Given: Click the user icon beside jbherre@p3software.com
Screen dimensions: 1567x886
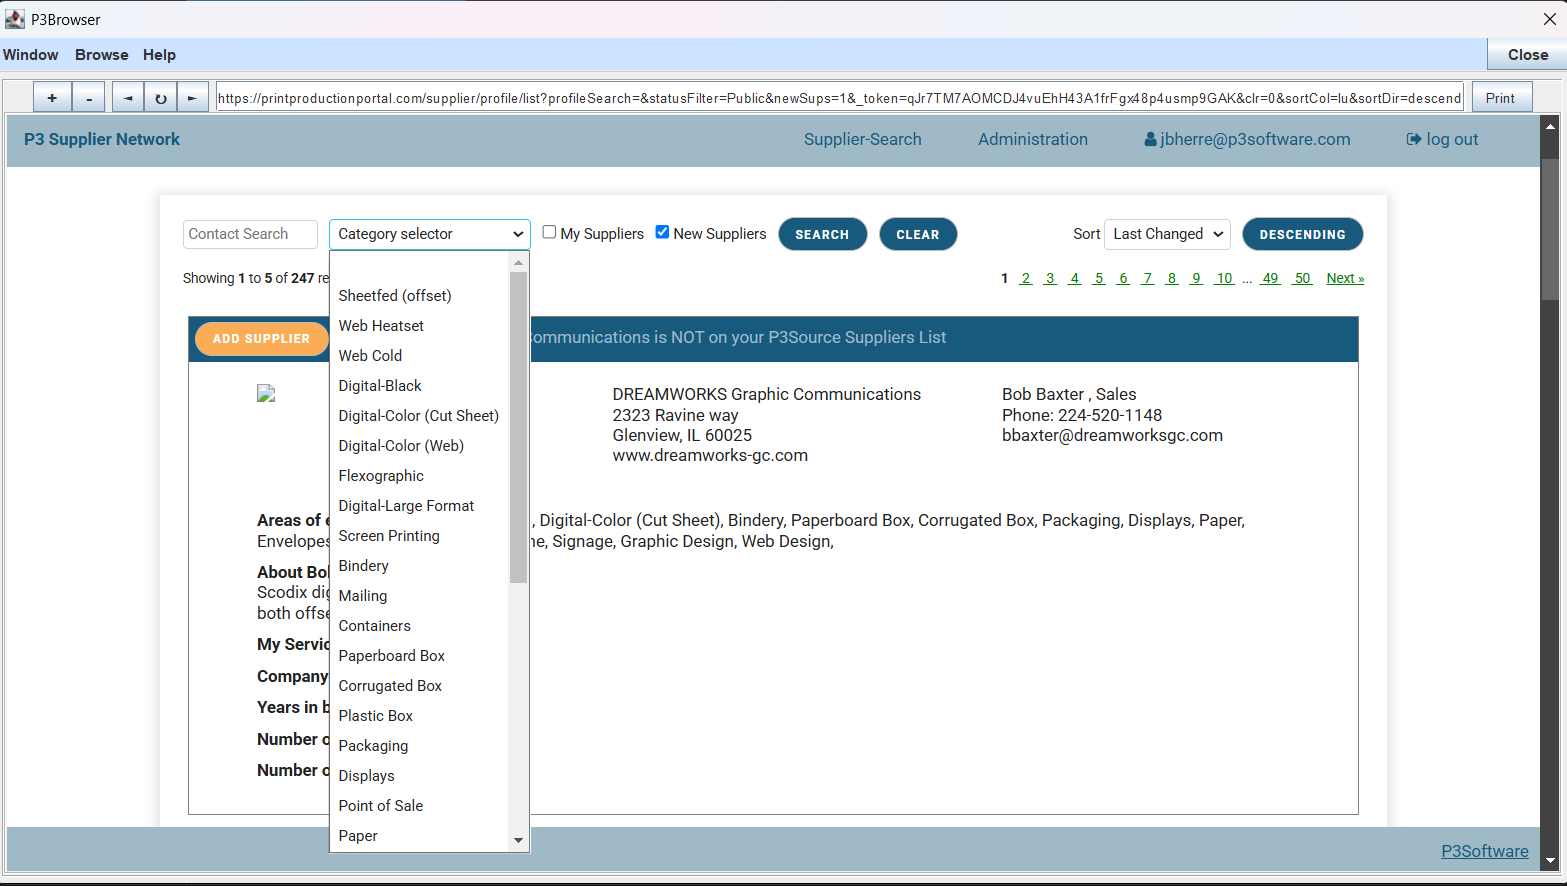Looking at the screenshot, I should (1150, 140).
